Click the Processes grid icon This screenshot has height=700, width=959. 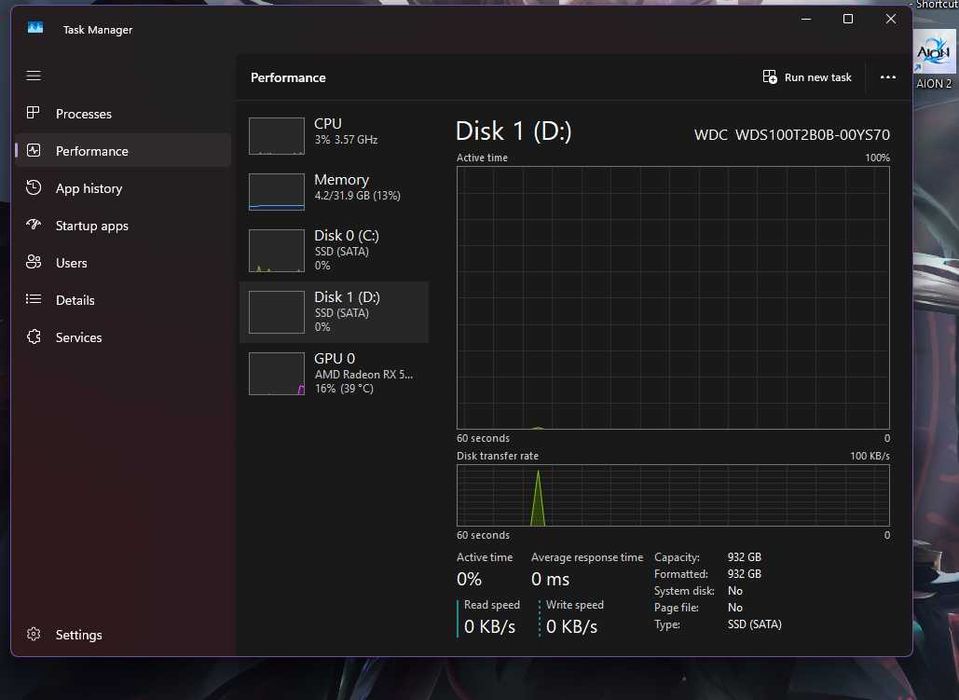click(x=33, y=112)
